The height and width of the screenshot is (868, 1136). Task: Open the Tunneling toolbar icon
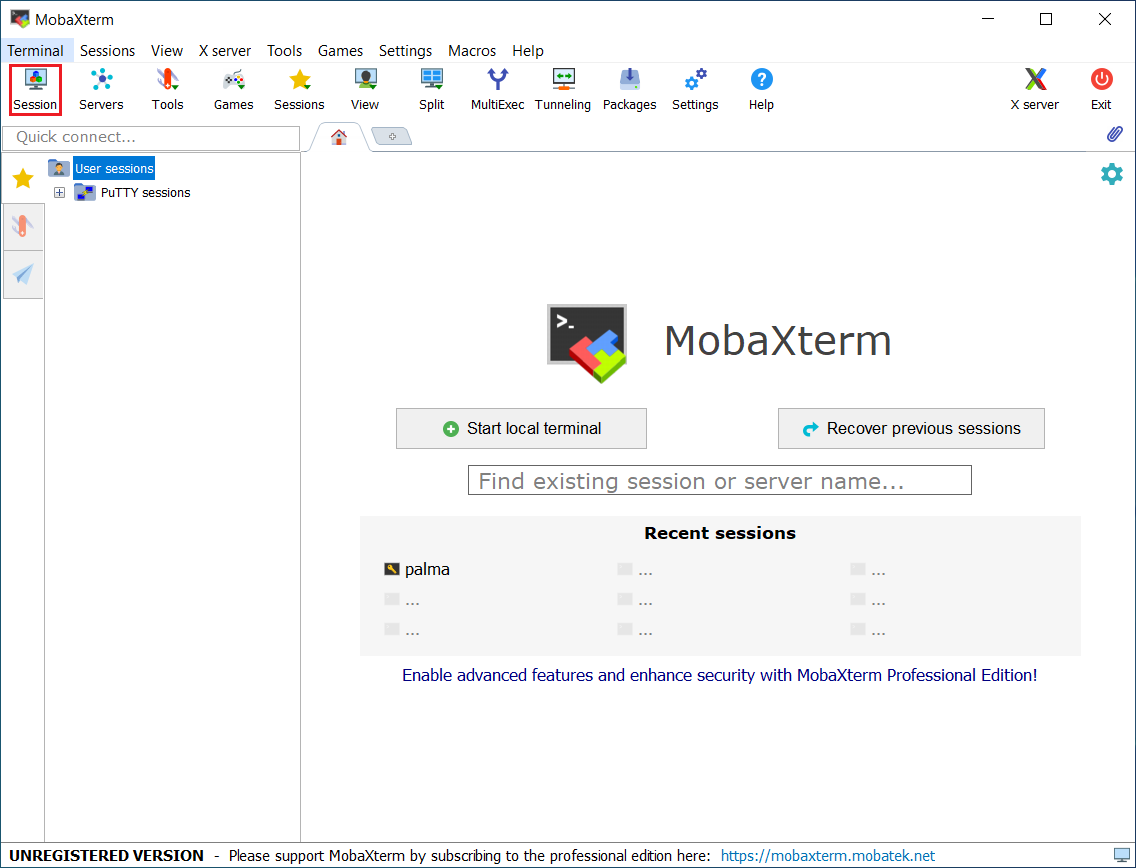click(563, 90)
